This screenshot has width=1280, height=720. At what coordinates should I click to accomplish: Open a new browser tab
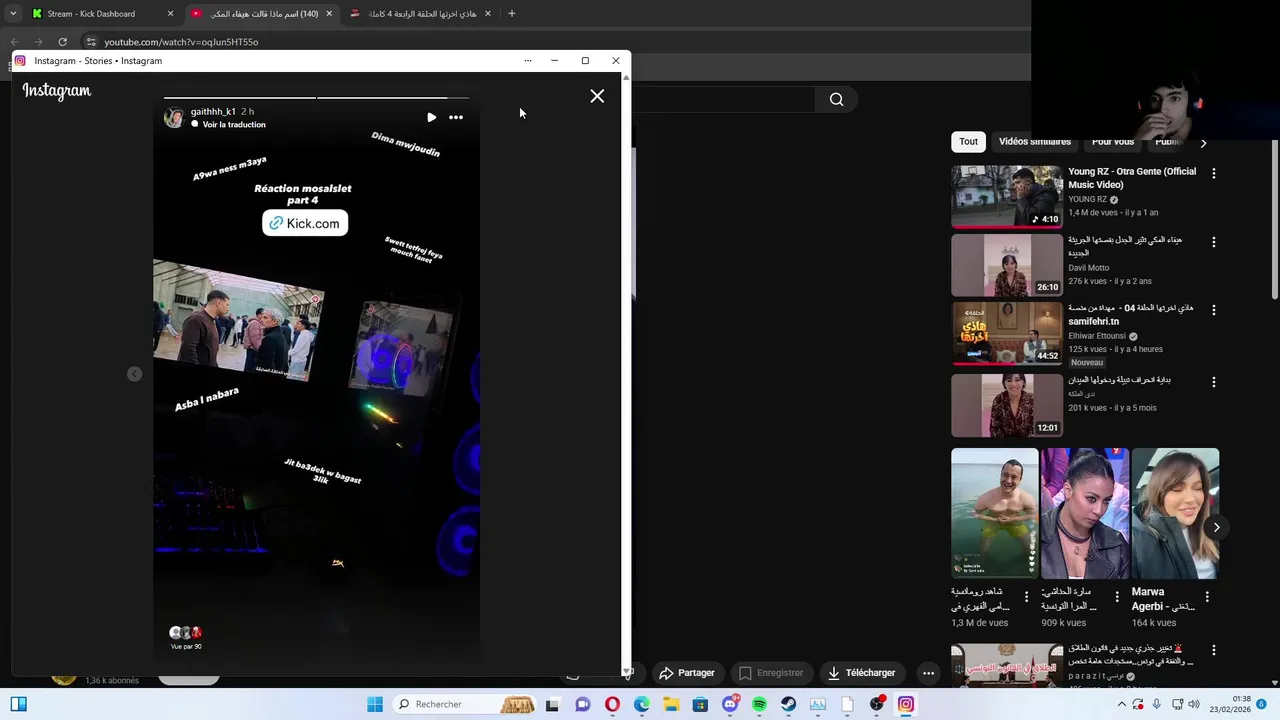[512, 14]
